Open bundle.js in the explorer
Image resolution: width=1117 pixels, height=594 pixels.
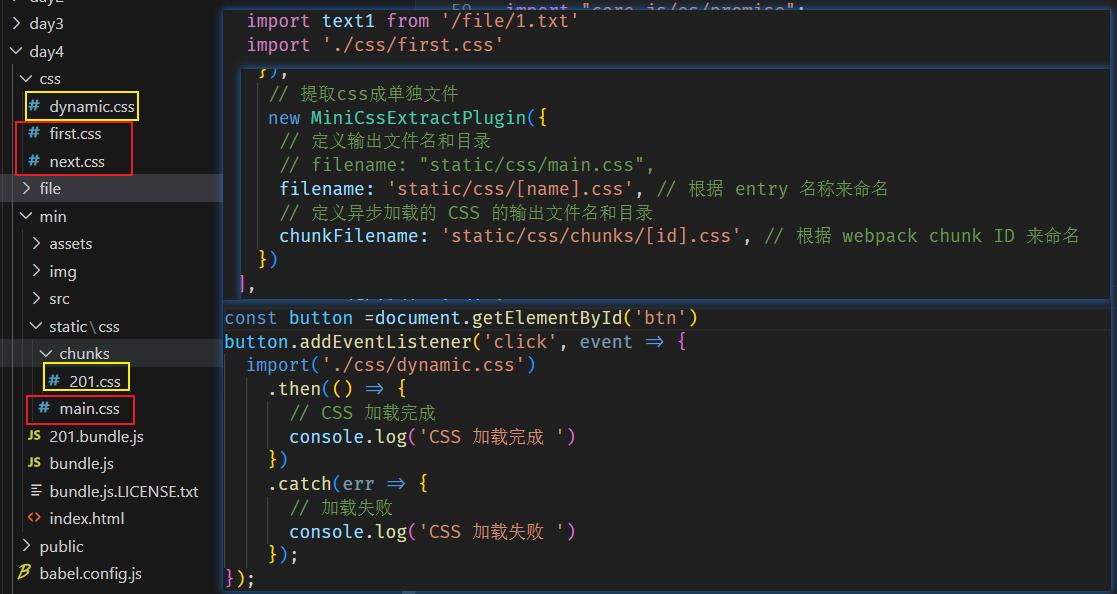tap(81, 463)
